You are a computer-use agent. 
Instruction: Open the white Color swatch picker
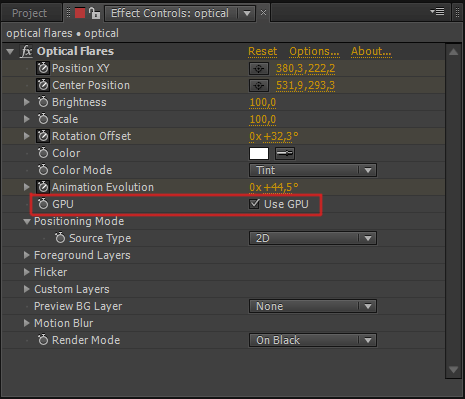pyautogui.click(x=259, y=154)
